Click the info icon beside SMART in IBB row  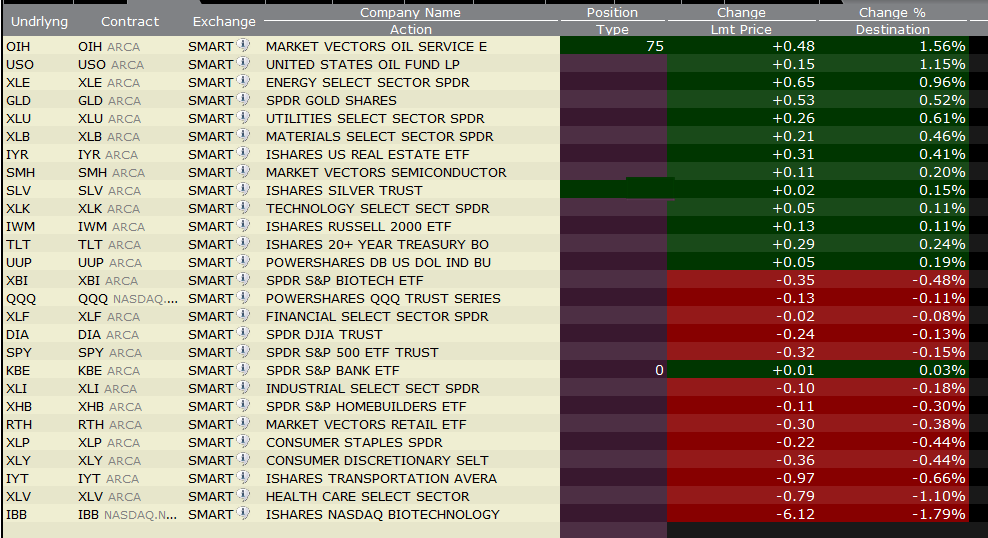coord(243,514)
